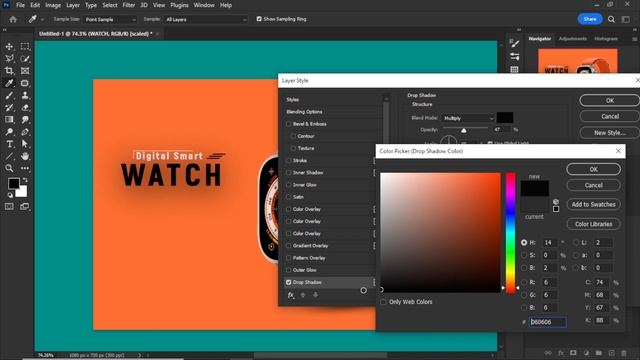Click Add to Swatches button

click(593, 204)
